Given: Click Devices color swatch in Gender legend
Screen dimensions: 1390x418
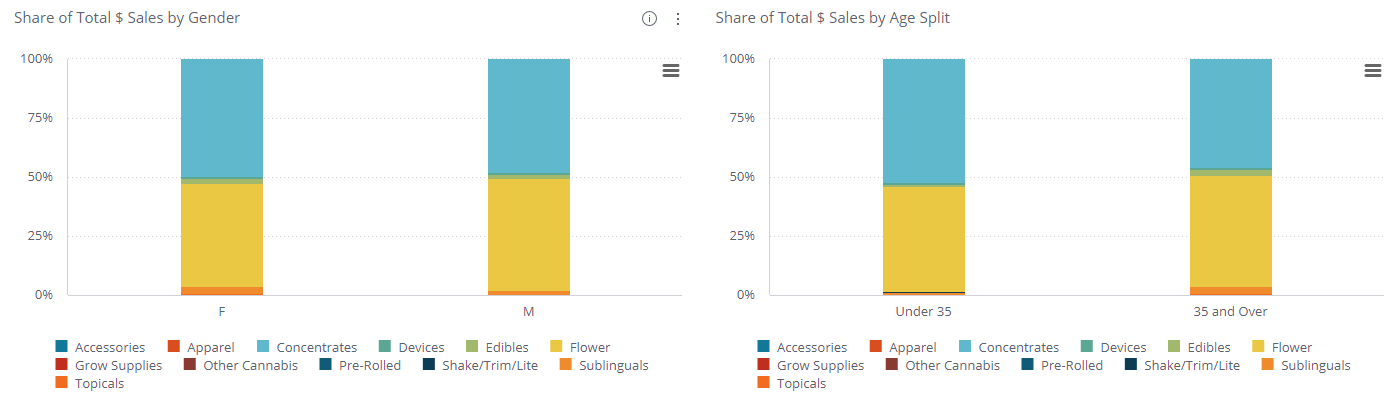Looking at the screenshot, I should (385, 348).
